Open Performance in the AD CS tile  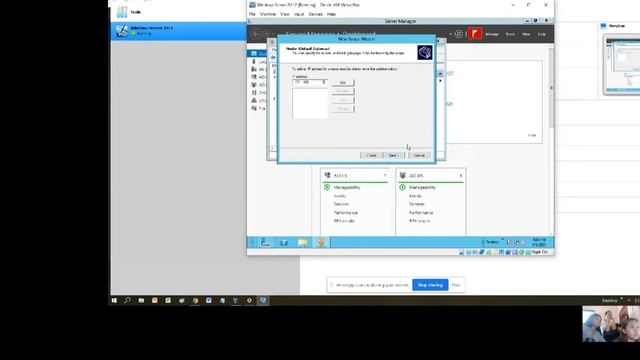coord(346,213)
